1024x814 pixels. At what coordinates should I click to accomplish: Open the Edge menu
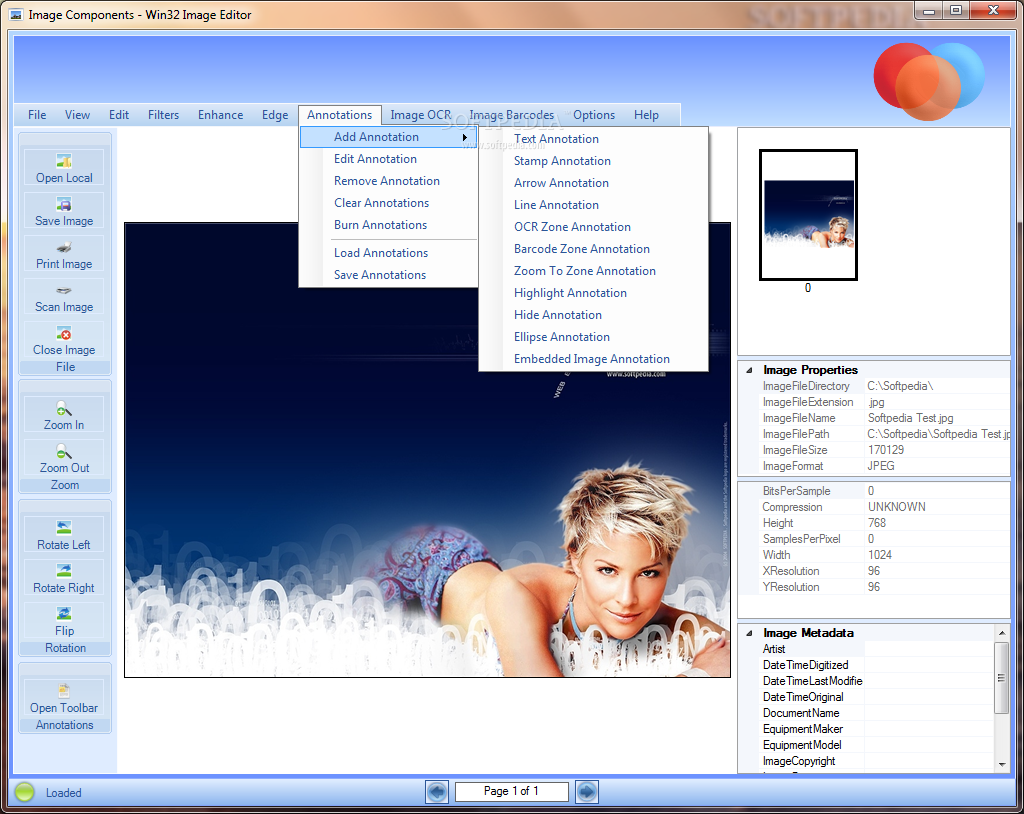tap(275, 115)
